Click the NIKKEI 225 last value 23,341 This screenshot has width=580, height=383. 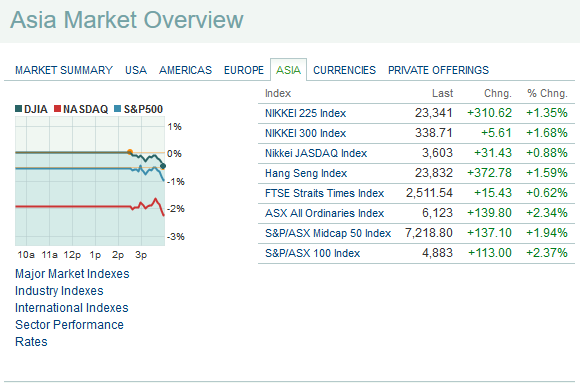434,113
